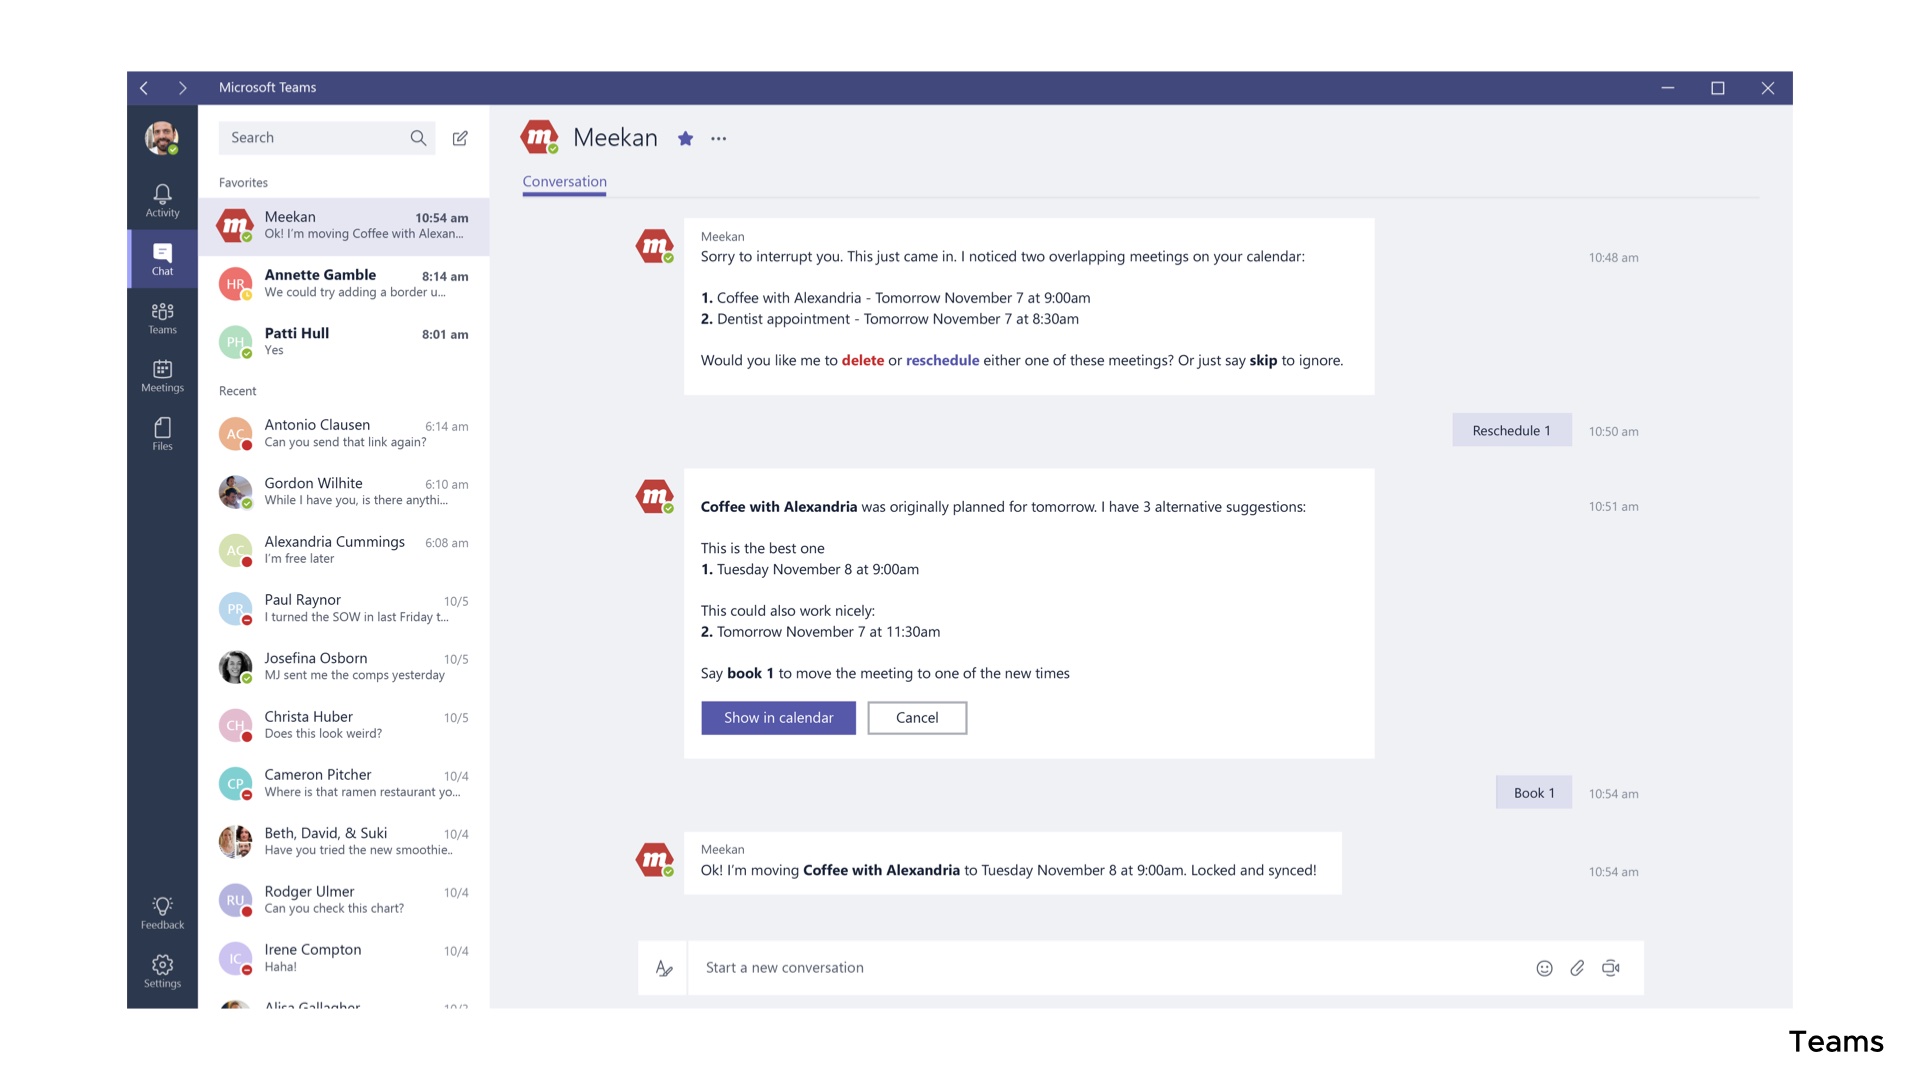Screen dimensions: 1920x1080
Task: Open the Paul Raynor chat
Action: 344,609
